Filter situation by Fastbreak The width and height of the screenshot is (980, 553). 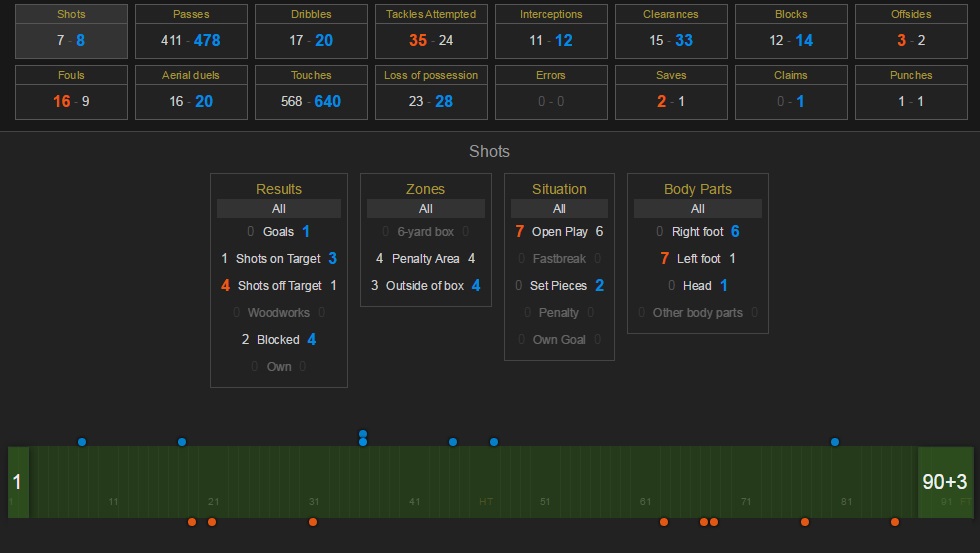tap(559, 259)
